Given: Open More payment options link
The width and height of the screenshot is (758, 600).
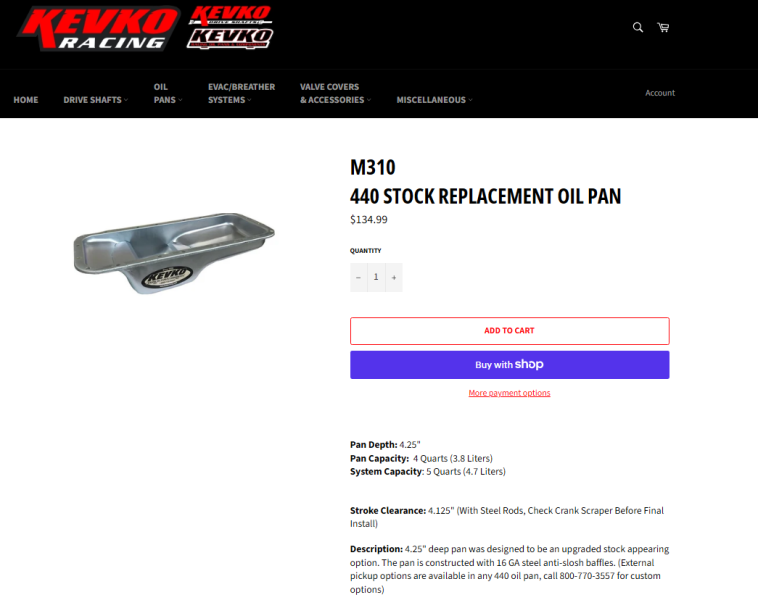Looking at the screenshot, I should point(509,393).
